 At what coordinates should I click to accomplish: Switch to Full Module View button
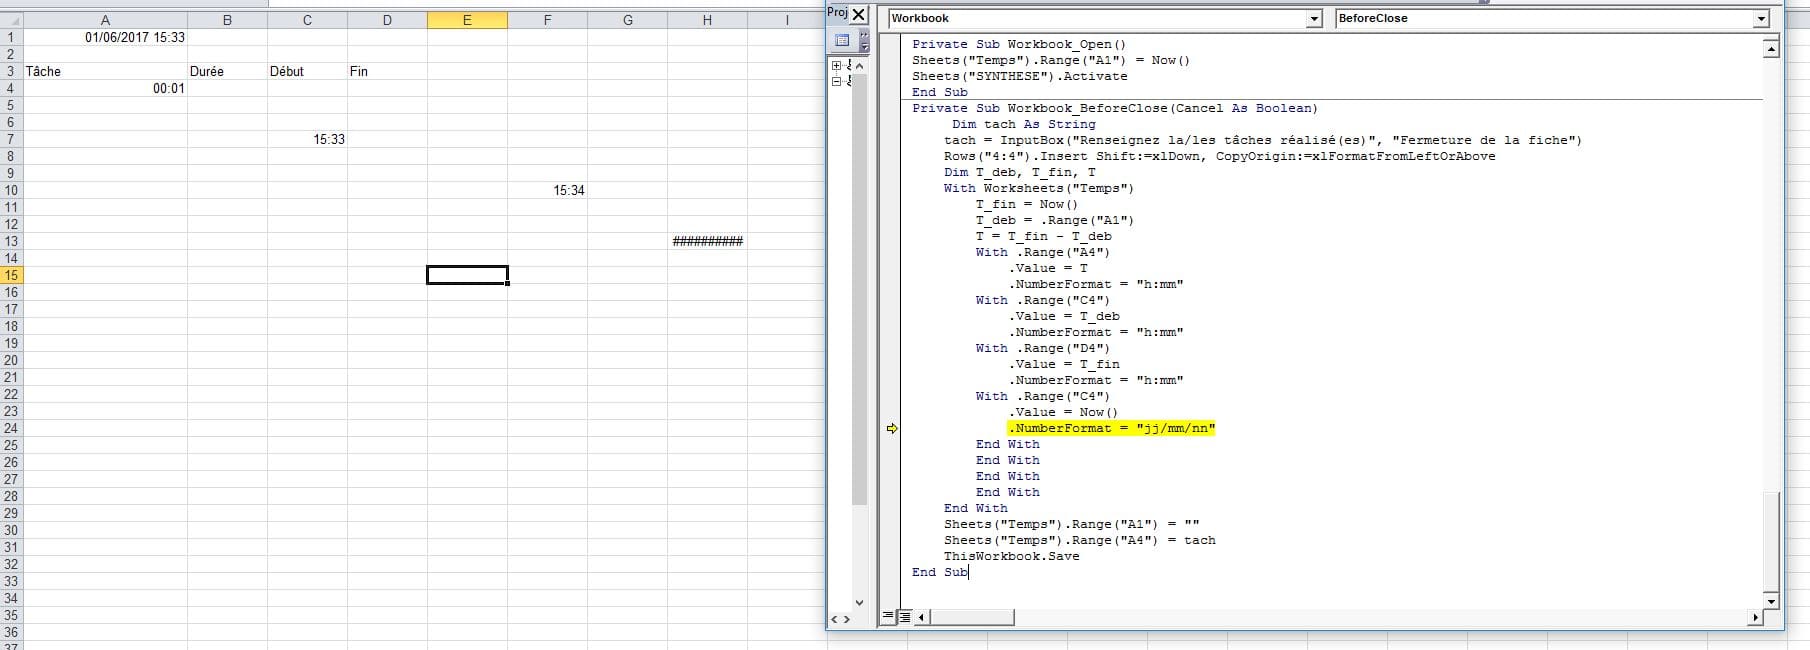point(904,617)
